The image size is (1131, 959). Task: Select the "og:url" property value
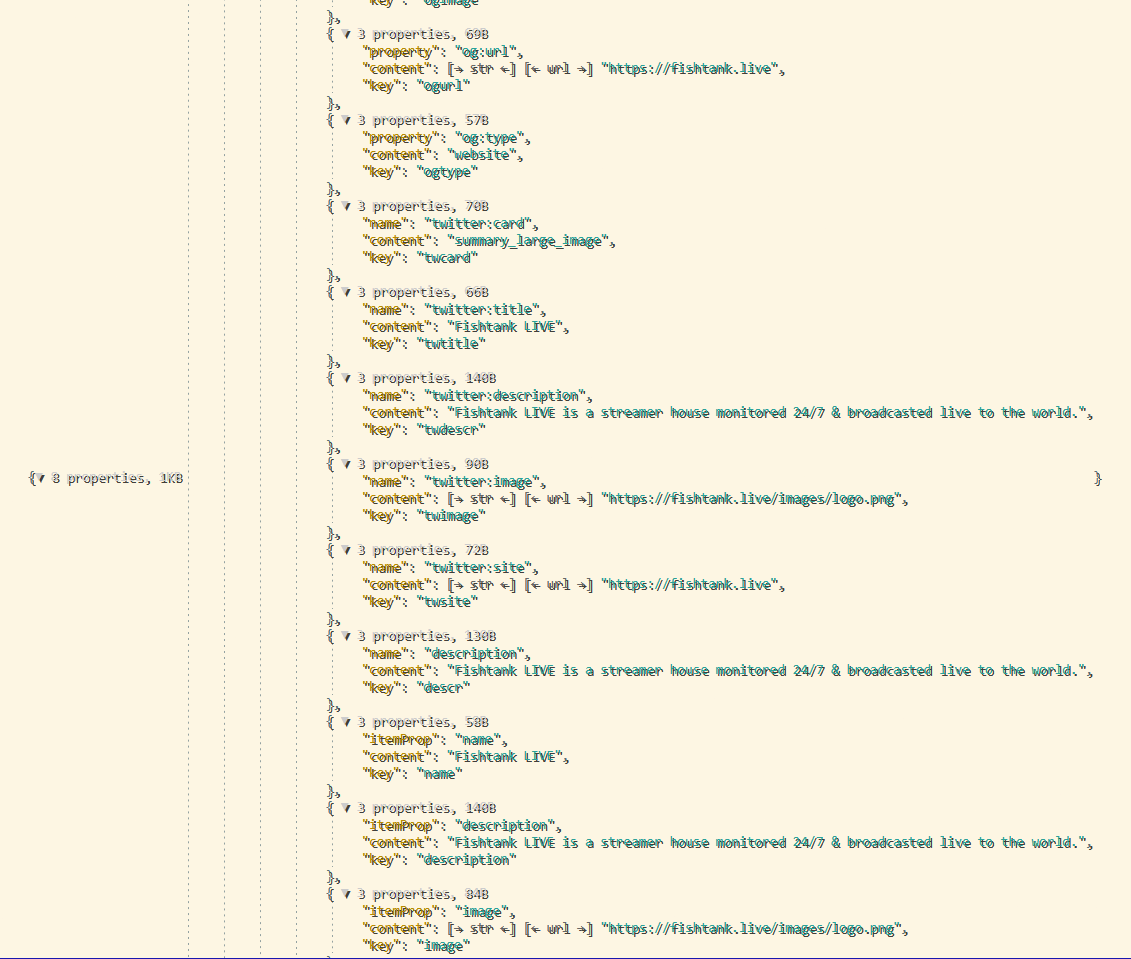(x=485, y=52)
